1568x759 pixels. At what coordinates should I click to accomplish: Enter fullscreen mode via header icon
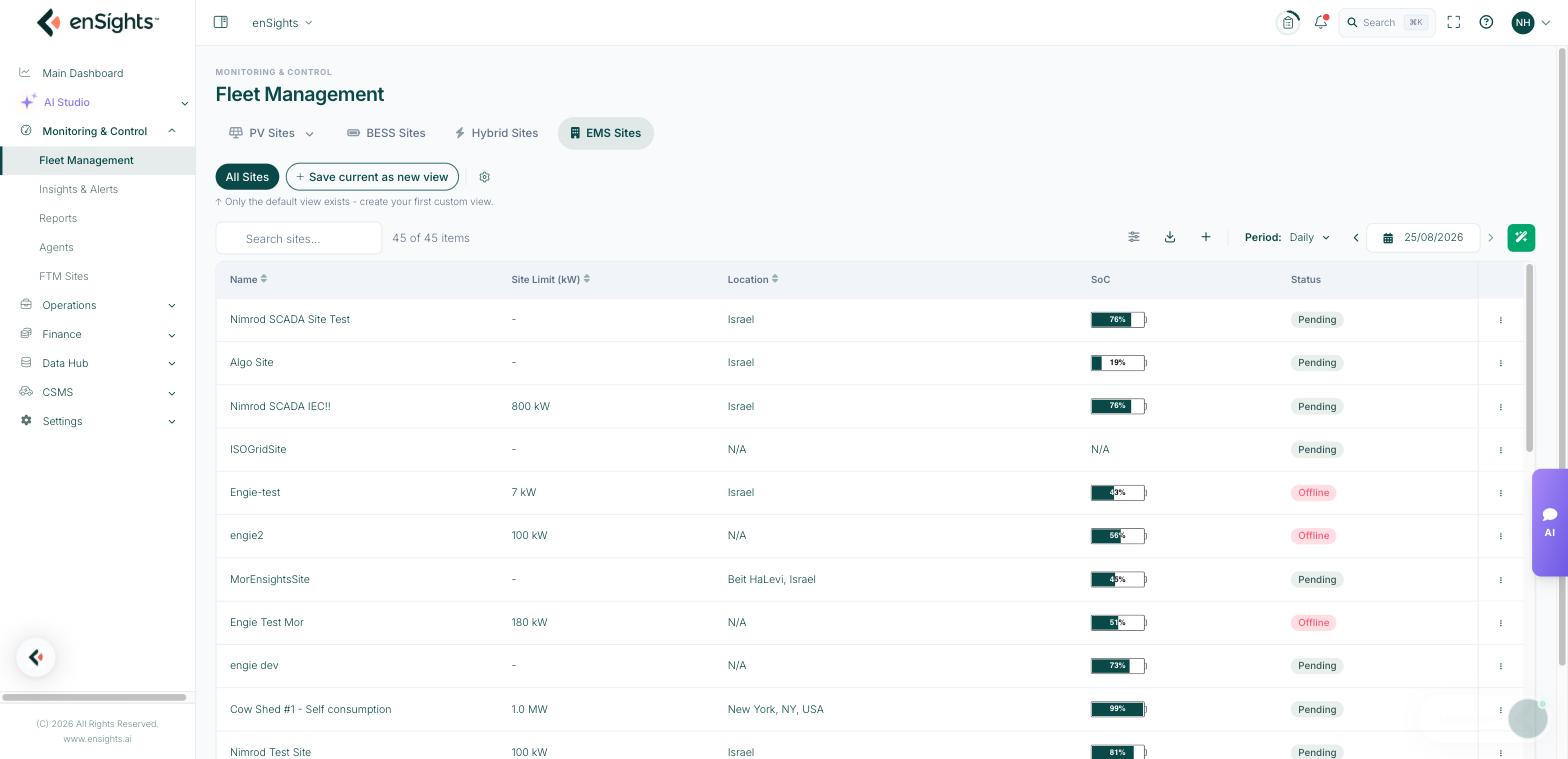1454,22
